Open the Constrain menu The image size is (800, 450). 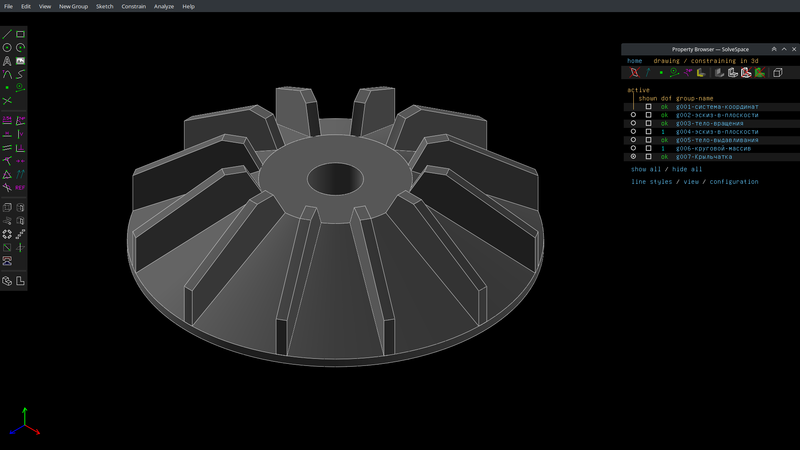(x=134, y=6)
